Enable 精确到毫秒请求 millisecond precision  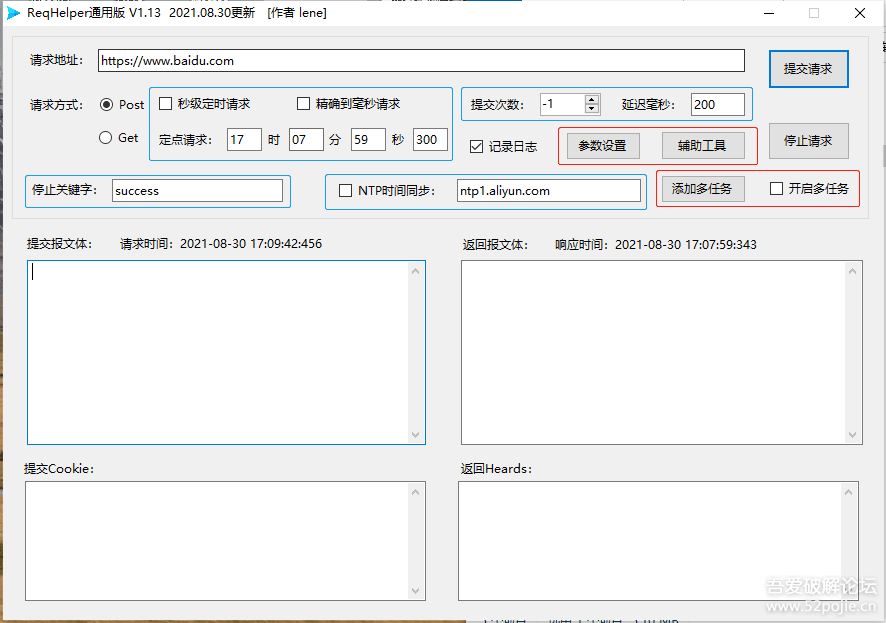pyautogui.click(x=304, y=103)
